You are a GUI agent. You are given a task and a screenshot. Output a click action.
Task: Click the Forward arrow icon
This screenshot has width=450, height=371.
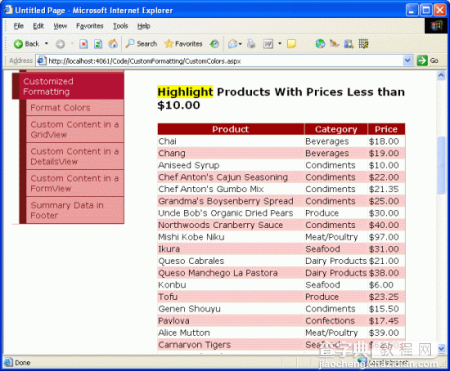[60, 44]
